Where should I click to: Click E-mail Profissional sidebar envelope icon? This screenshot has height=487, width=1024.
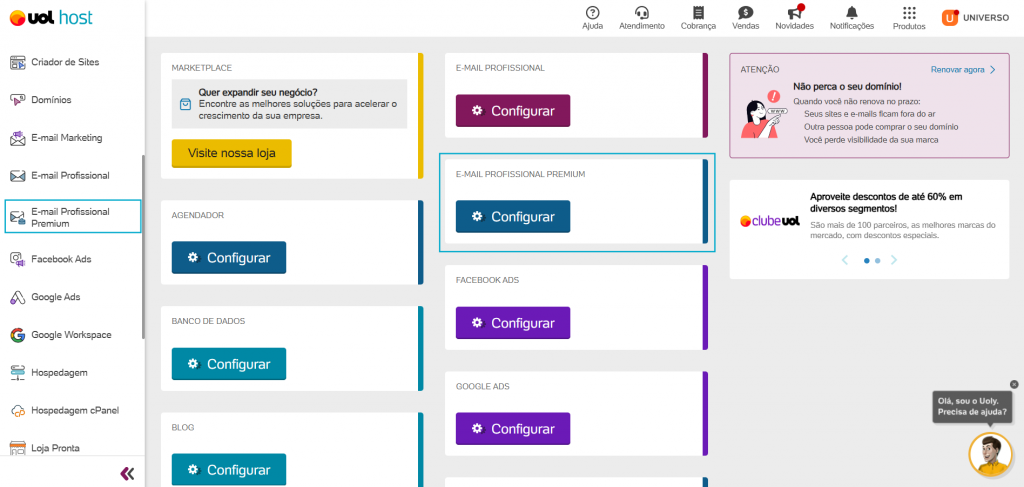18,176
